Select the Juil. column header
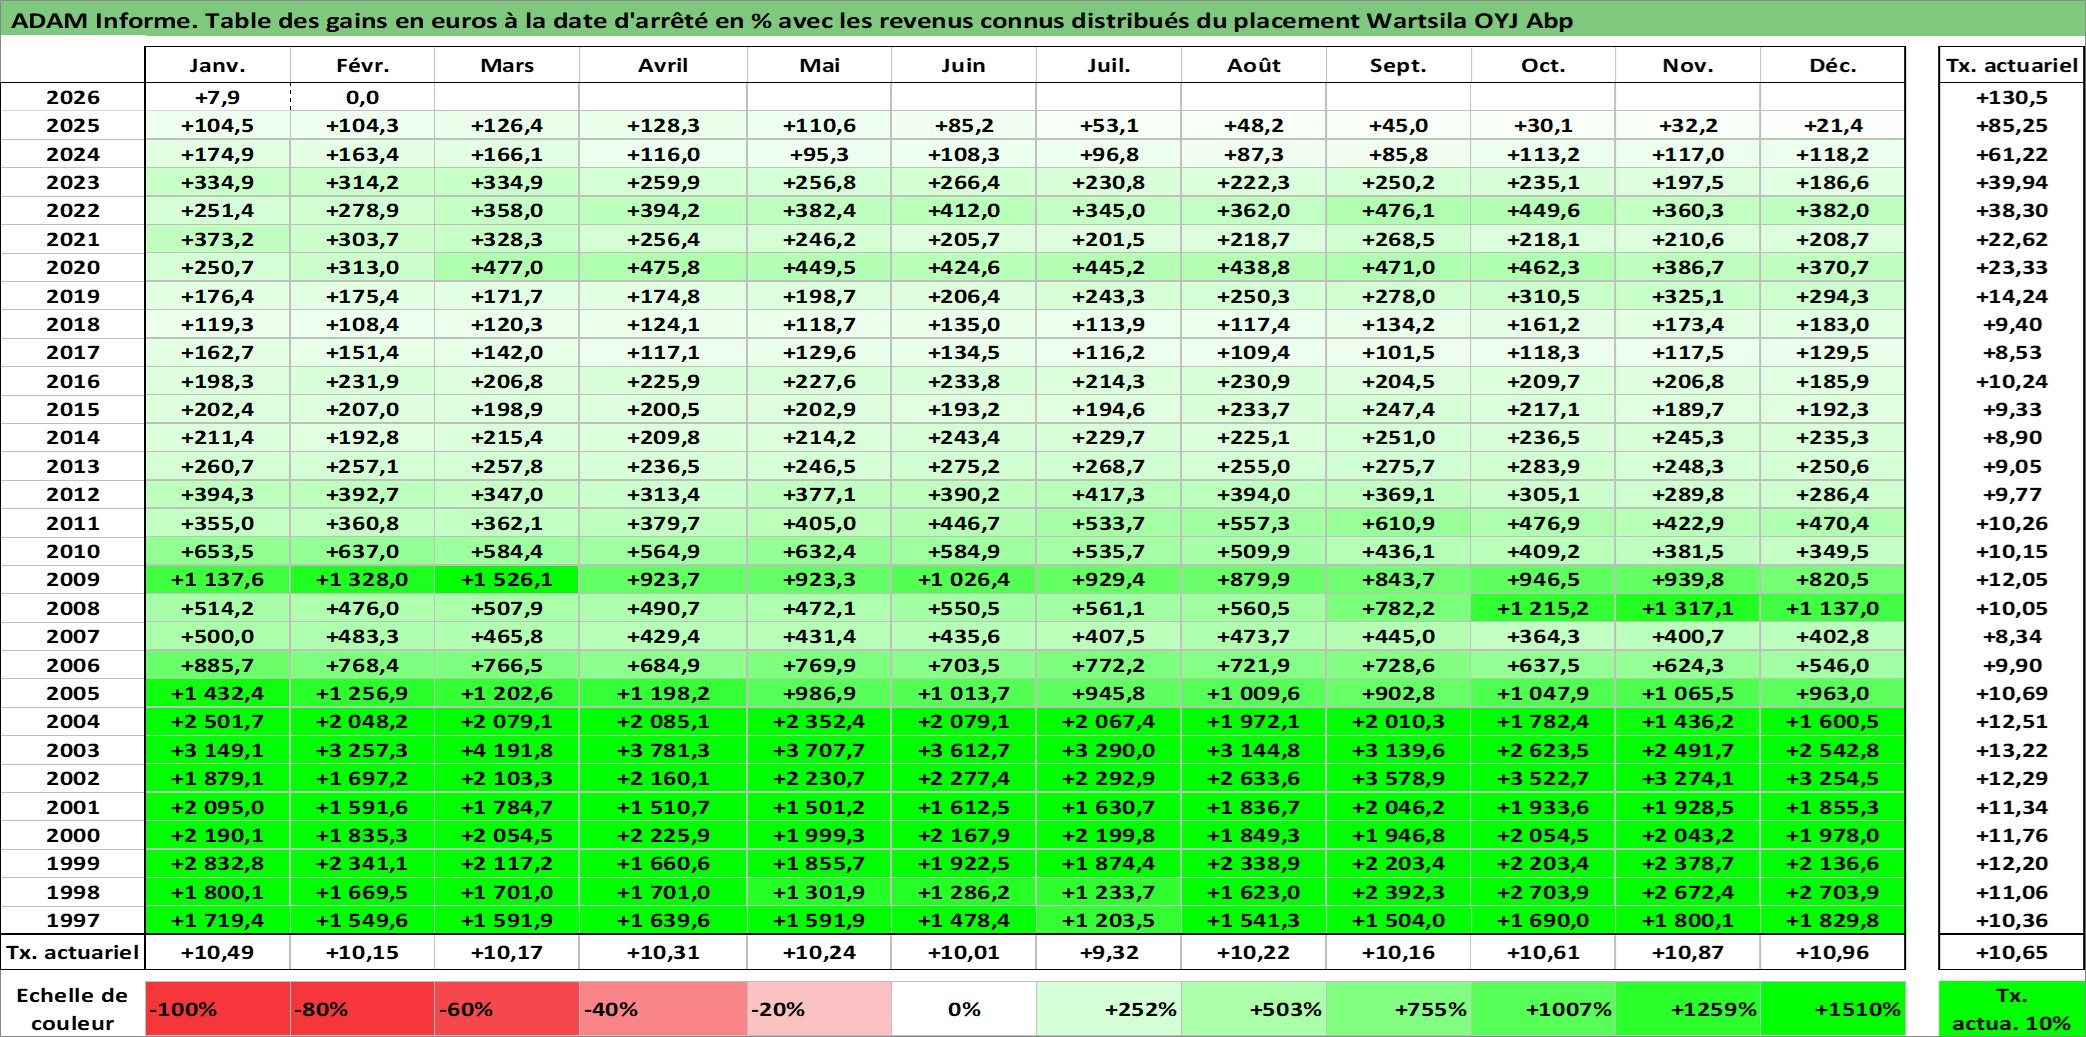 click(1109, 65)
